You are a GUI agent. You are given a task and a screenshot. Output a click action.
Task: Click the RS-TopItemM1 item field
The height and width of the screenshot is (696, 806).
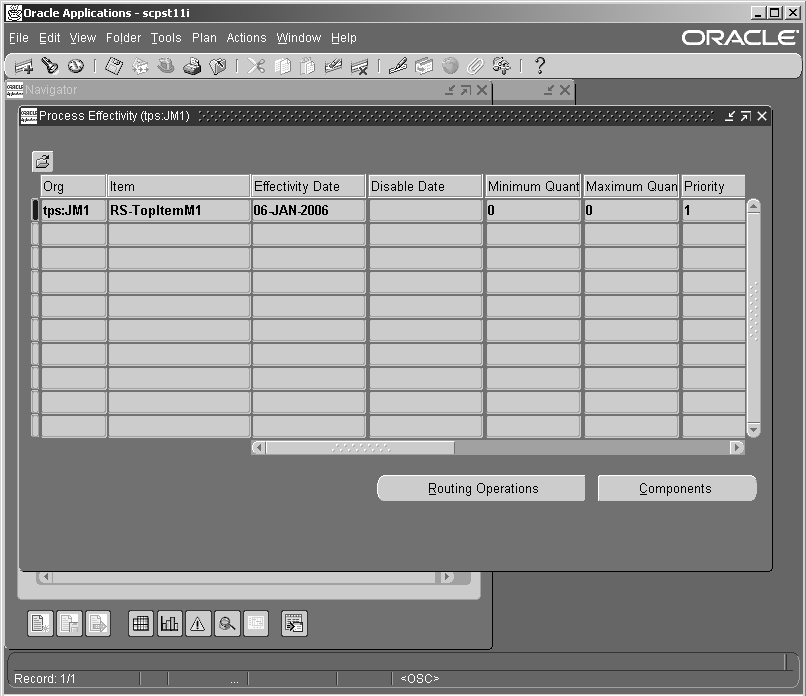(x=178, y=210)
